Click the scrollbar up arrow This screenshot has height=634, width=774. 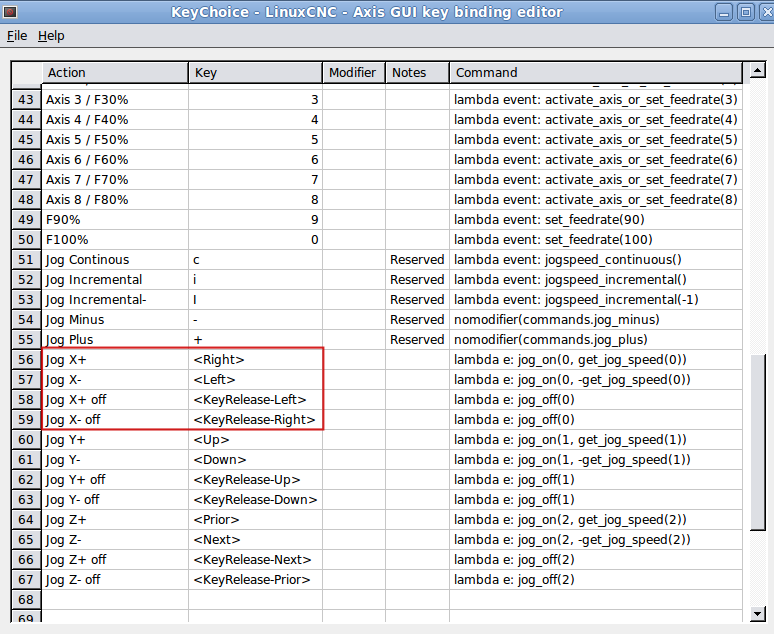click(757, 70)
